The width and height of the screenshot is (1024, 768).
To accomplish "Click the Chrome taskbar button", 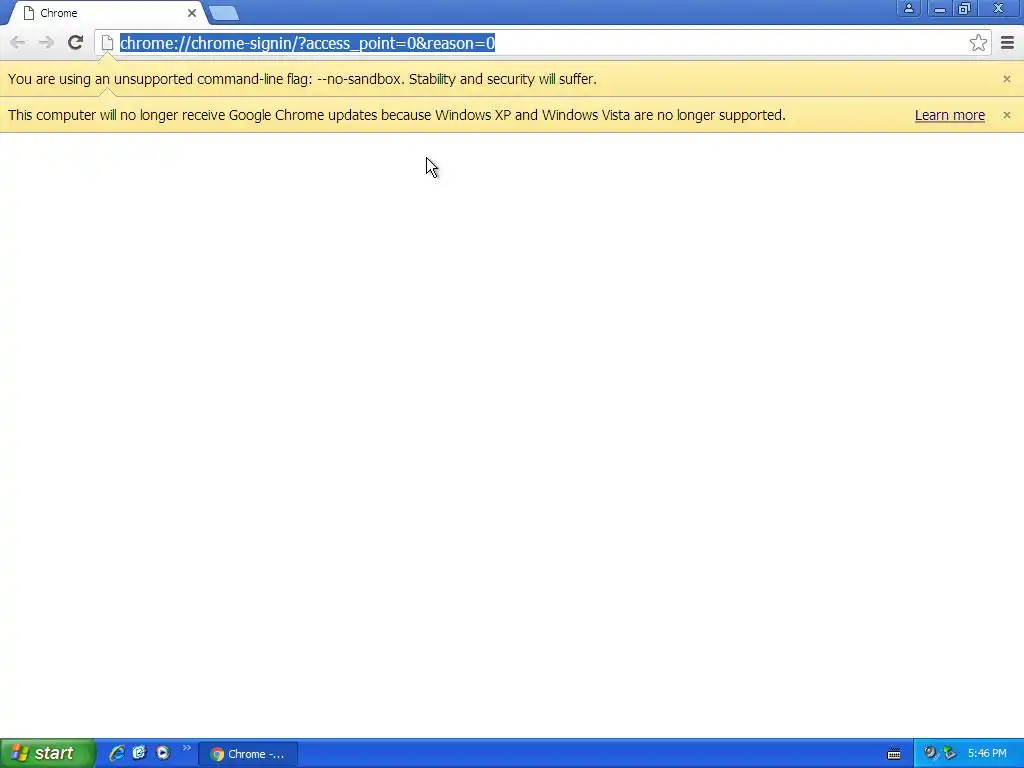I will 248,754.
